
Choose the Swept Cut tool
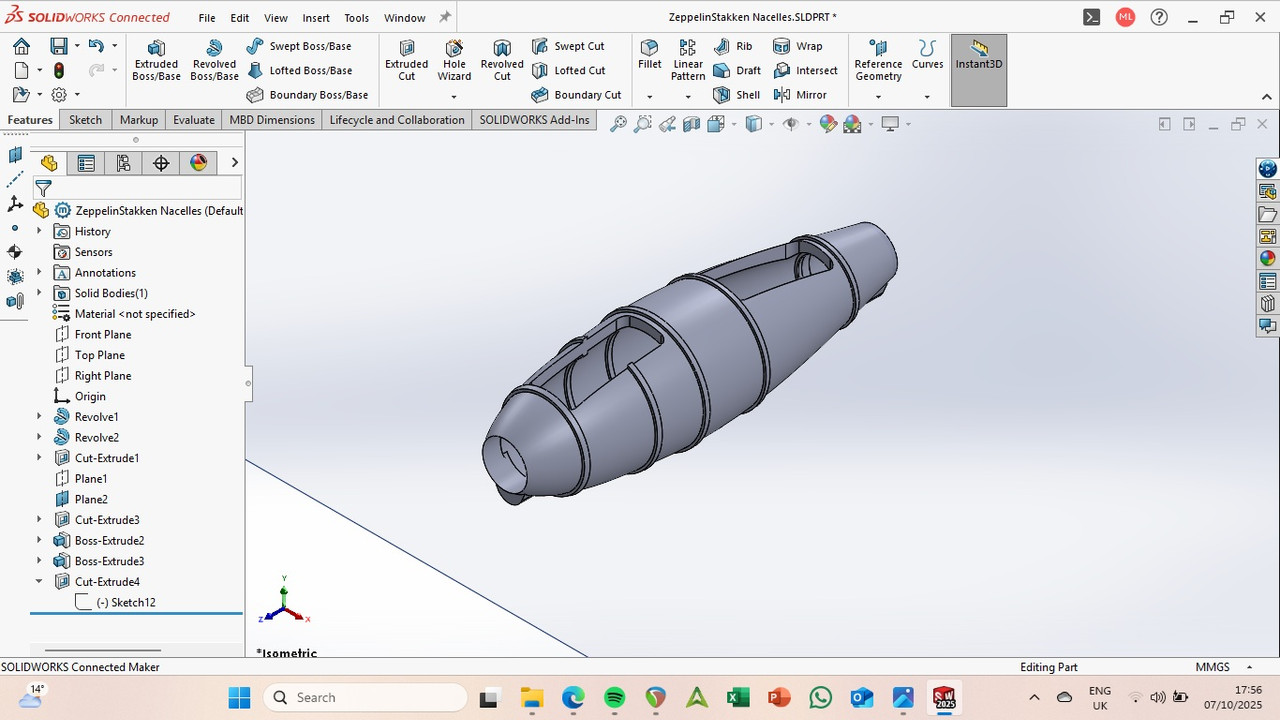568,46
